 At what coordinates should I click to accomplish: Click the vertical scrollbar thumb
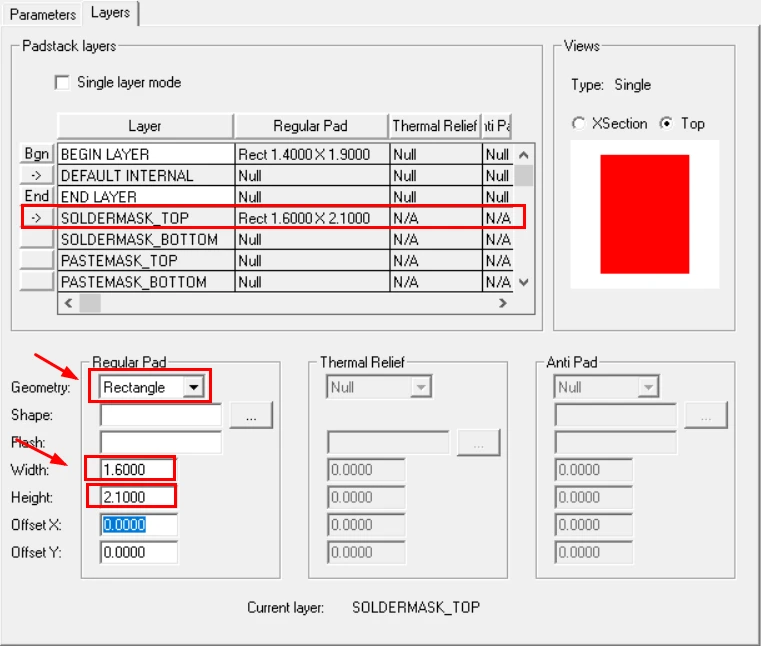pos(524,175)
